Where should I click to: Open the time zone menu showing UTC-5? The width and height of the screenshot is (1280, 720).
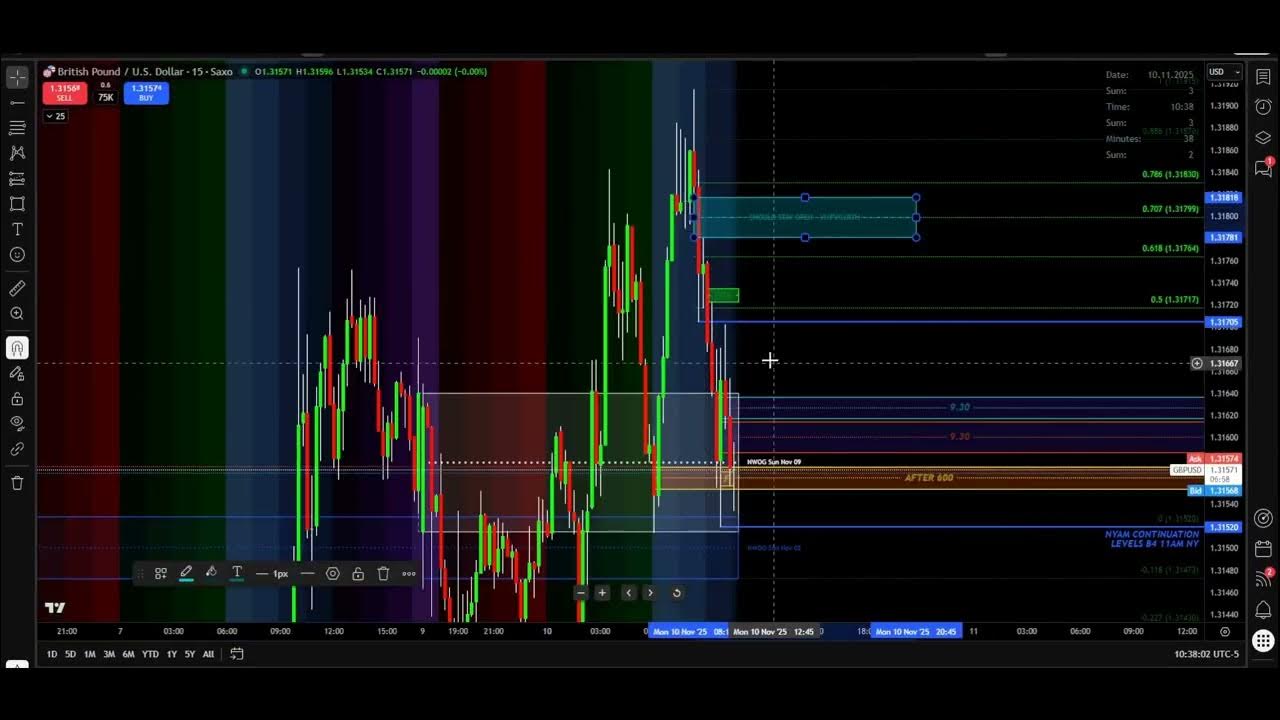tap(1207, 654)
